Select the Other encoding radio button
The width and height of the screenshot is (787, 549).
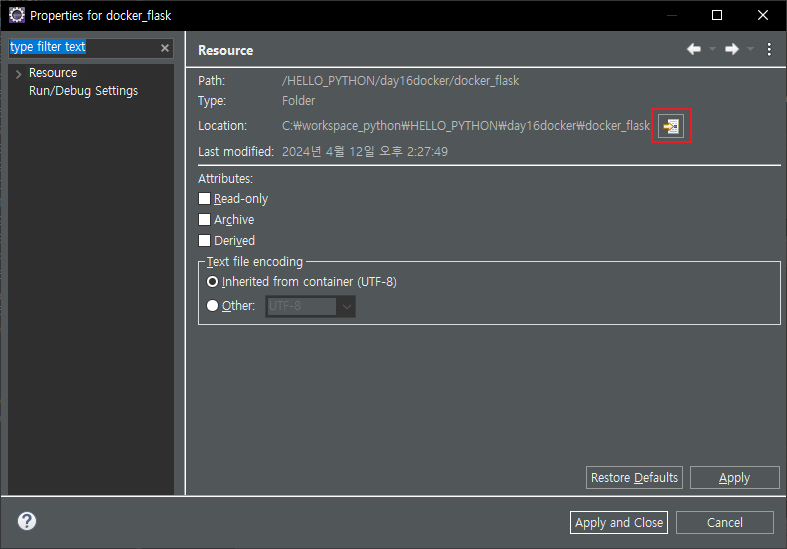click(212, 306)
